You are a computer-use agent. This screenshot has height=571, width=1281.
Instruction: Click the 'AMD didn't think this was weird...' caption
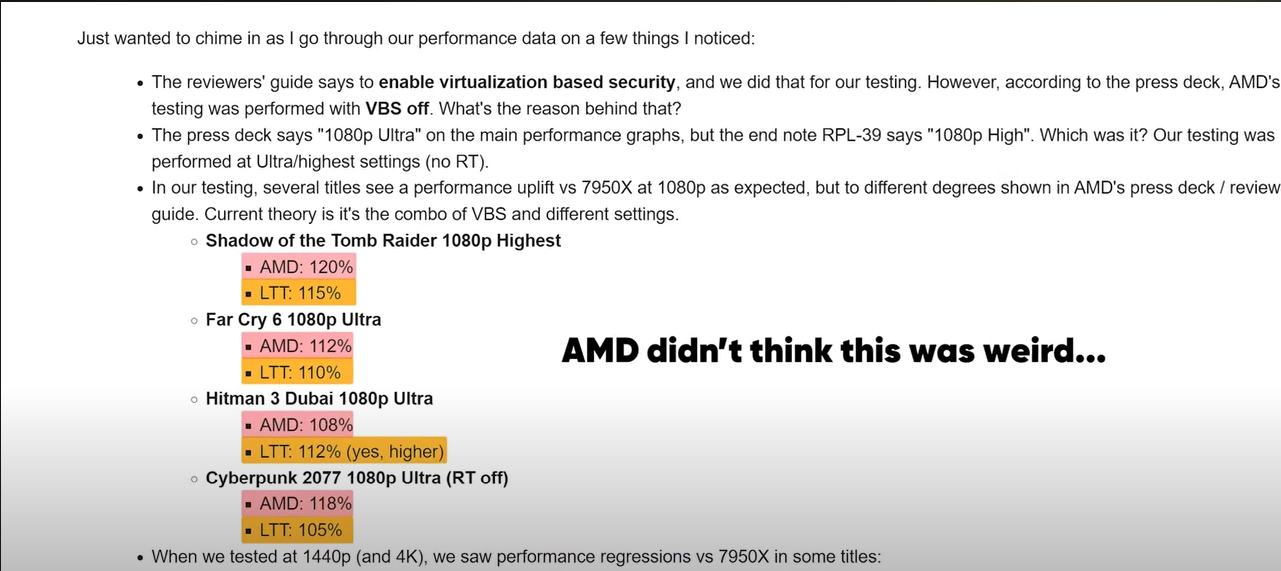[833, 351]
